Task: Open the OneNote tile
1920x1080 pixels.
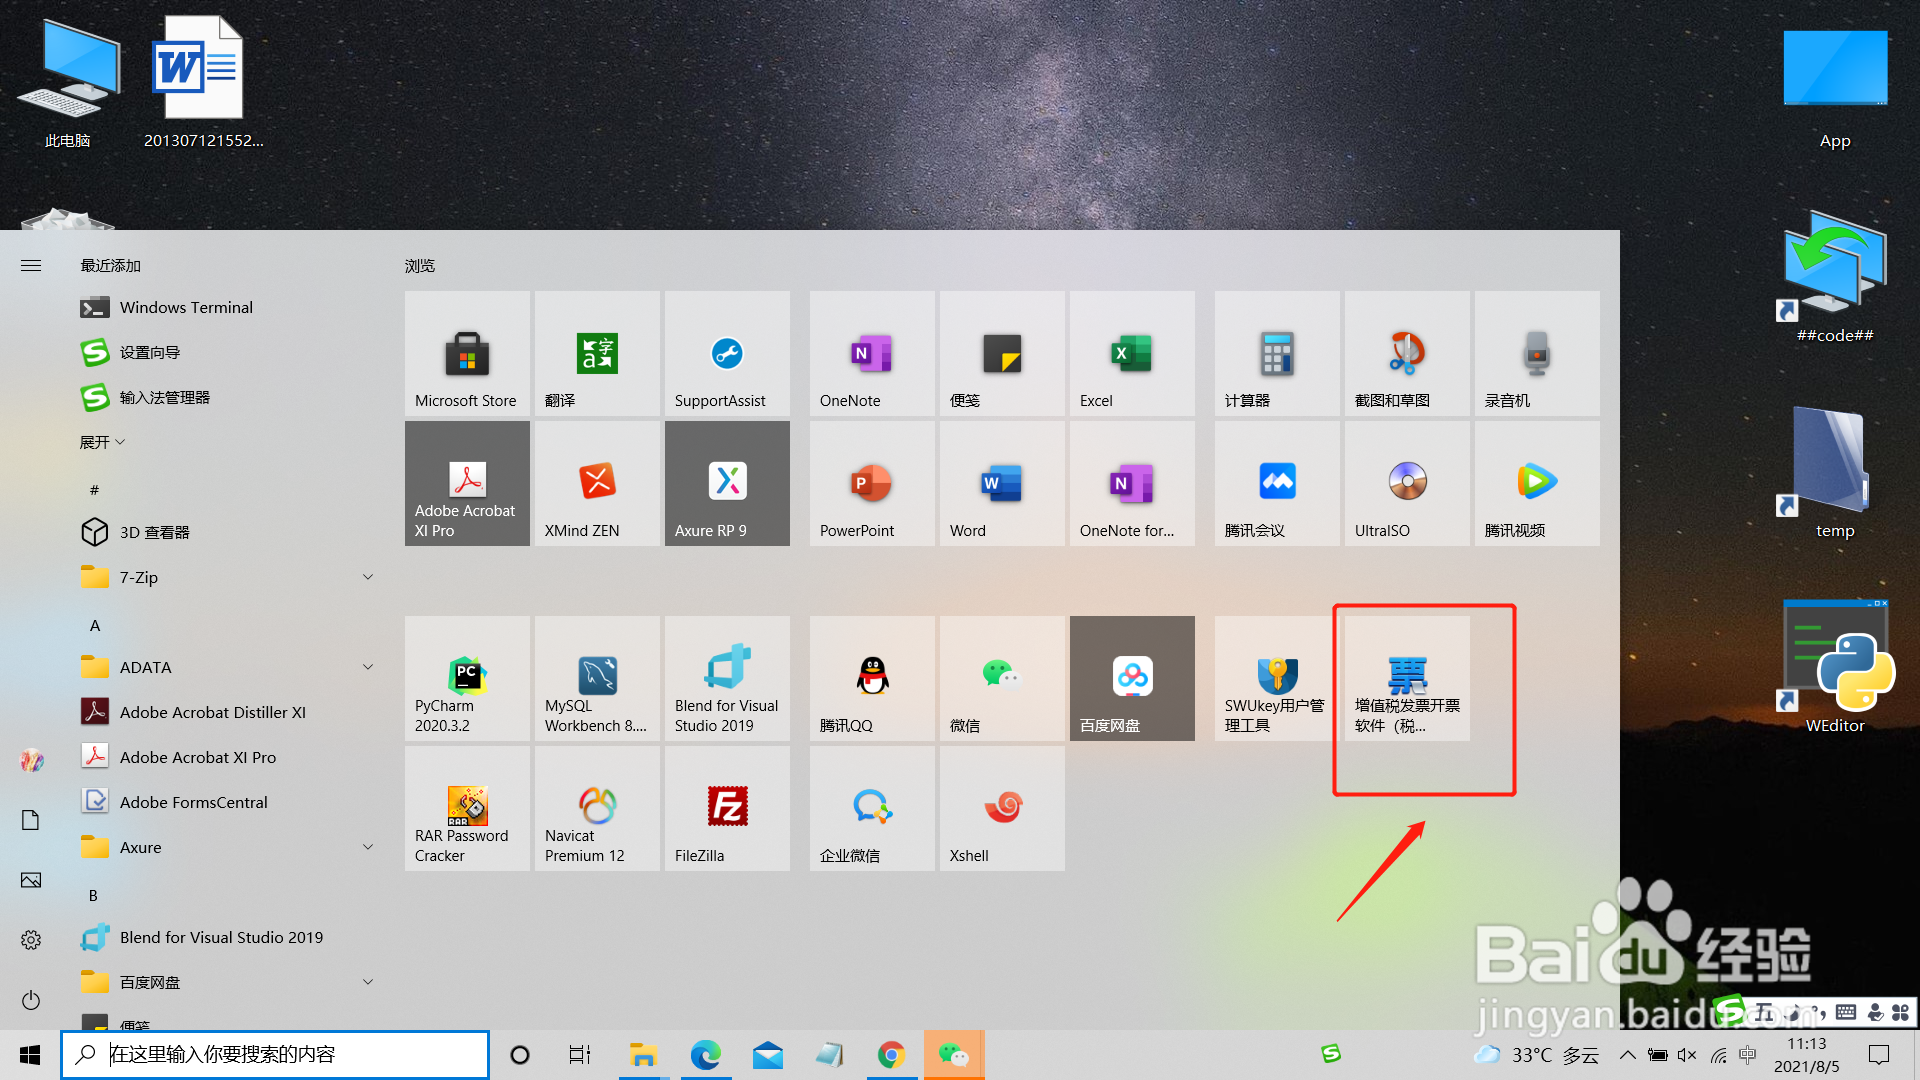Action: (x=872, y=353)
